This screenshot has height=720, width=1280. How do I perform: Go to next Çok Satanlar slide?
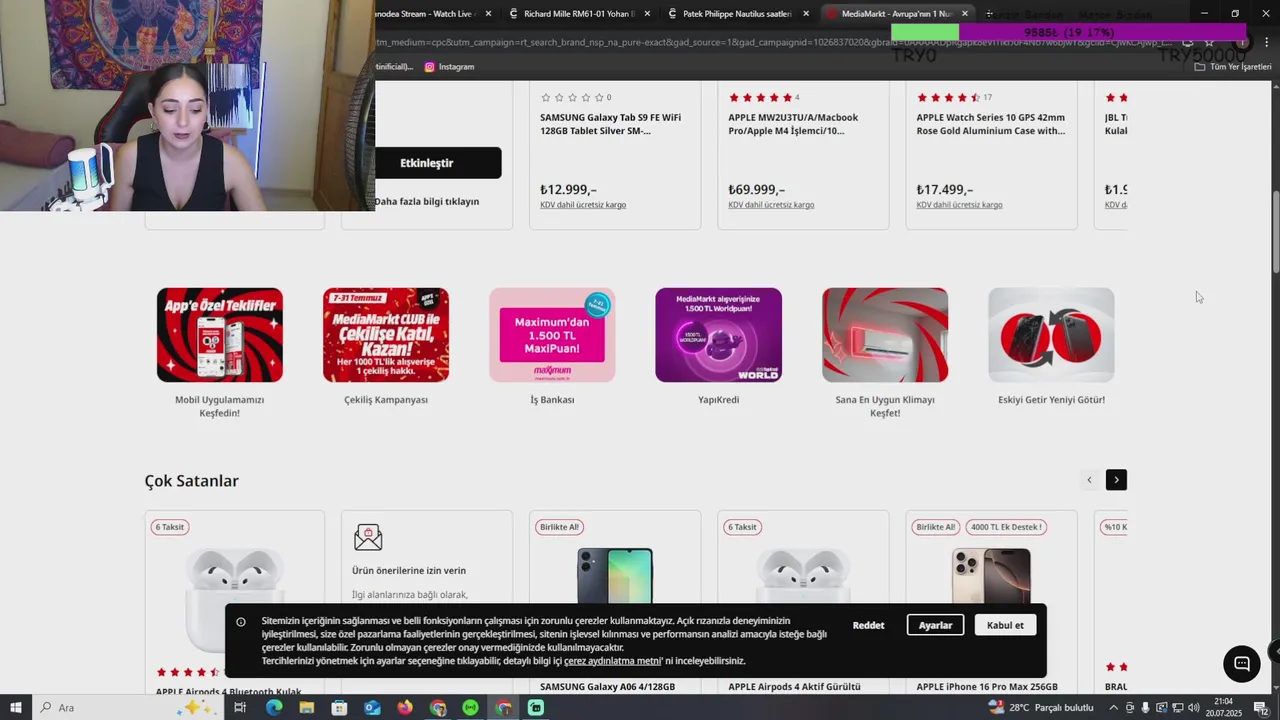pyautogui.click(x=1116, y=480)
